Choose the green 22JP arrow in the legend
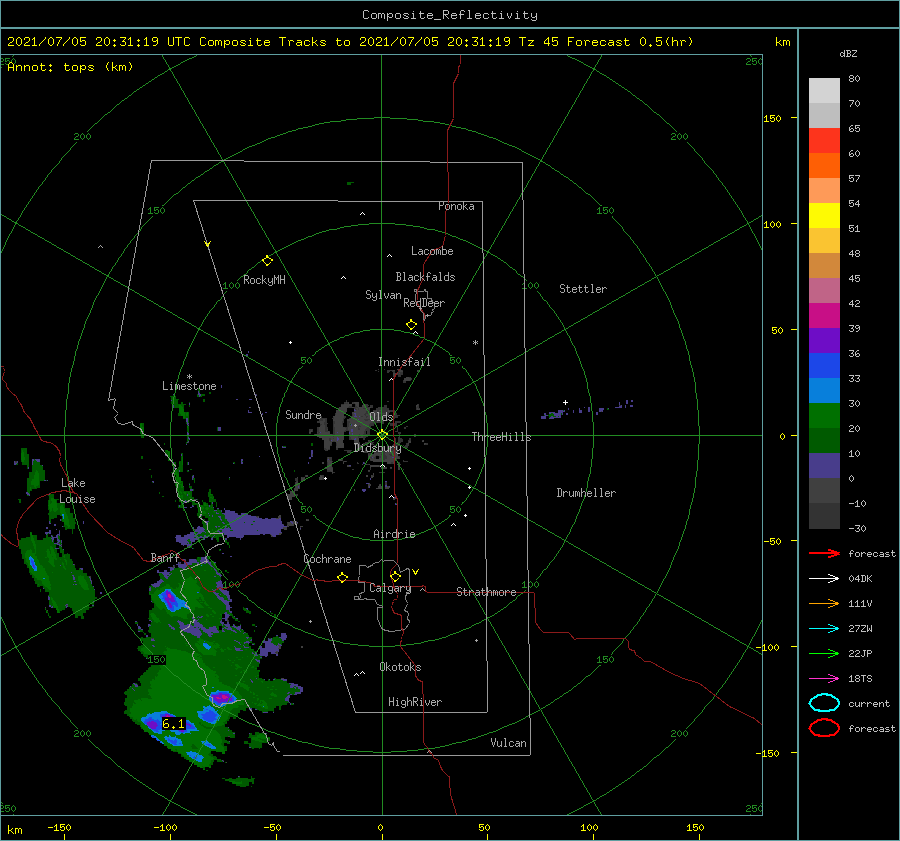Image resolution: width=900 pixels, height=841 pixels. 824,653
